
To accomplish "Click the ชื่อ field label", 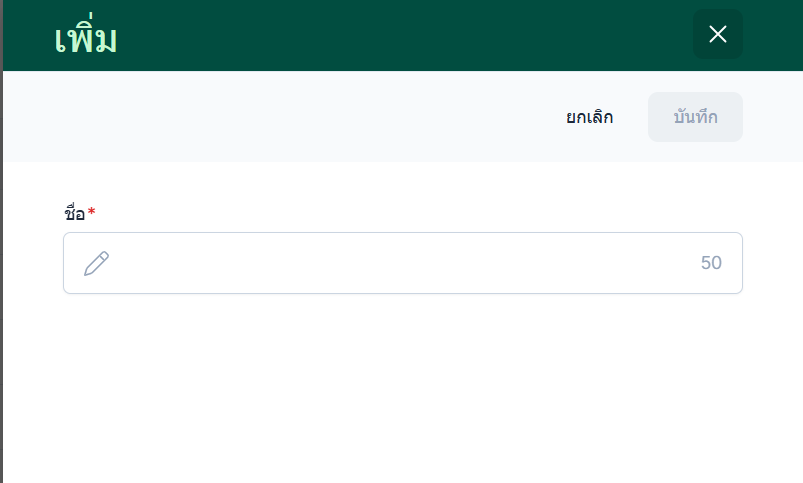I will tap(74, 212).
